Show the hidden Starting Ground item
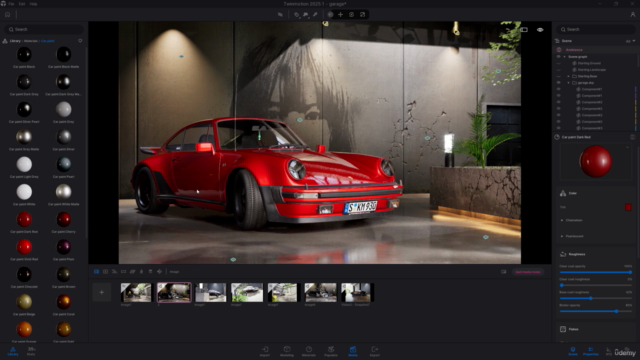The height and width of the screenshot is (360, 640). coord(558,63)
